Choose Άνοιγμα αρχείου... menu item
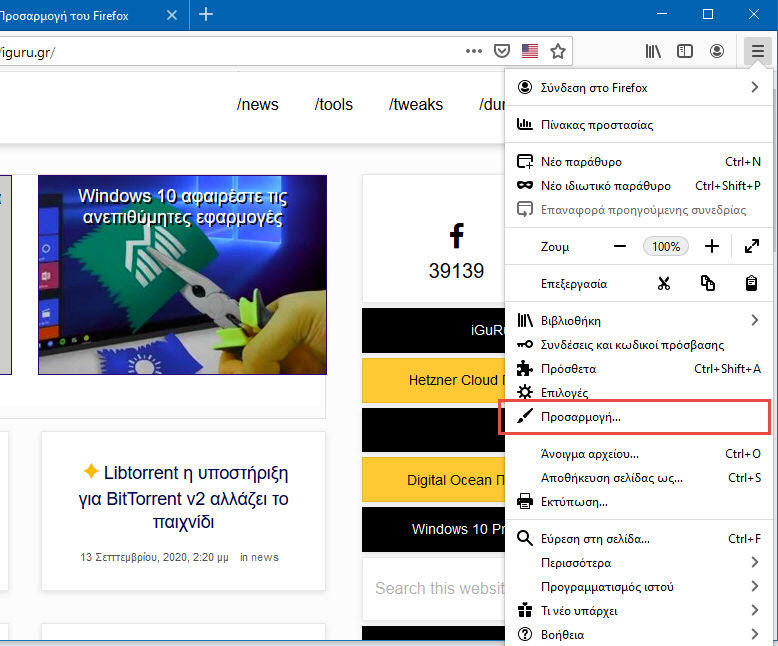Image resolution: width=778 pixels, height=646 pixels. (638, 454)
